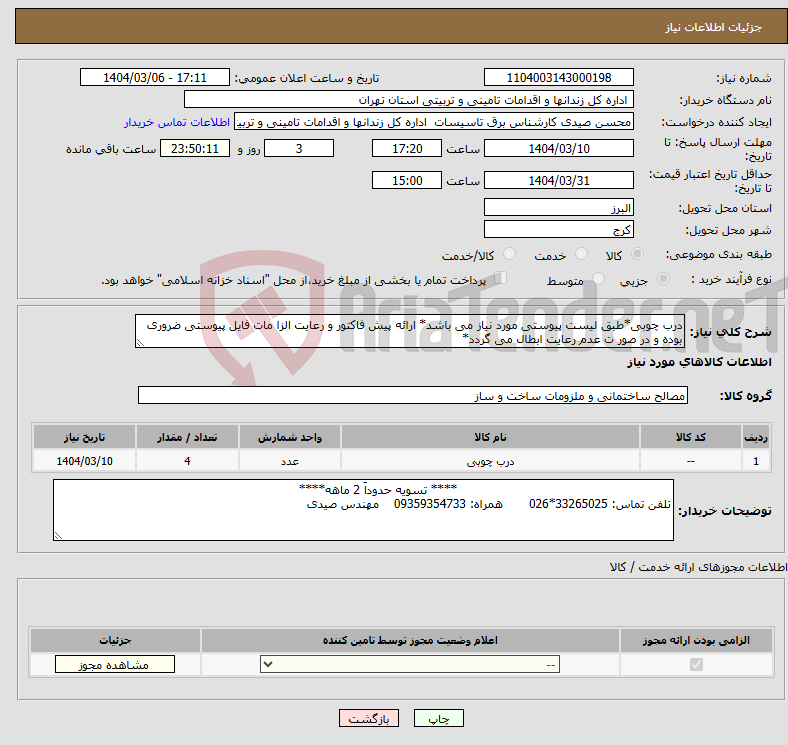Image resolution: width=788 pixels, height=745 pixels.
Task: Click the announcement date field 1404/03/06 - 17:11
Action: click(155, 77)
